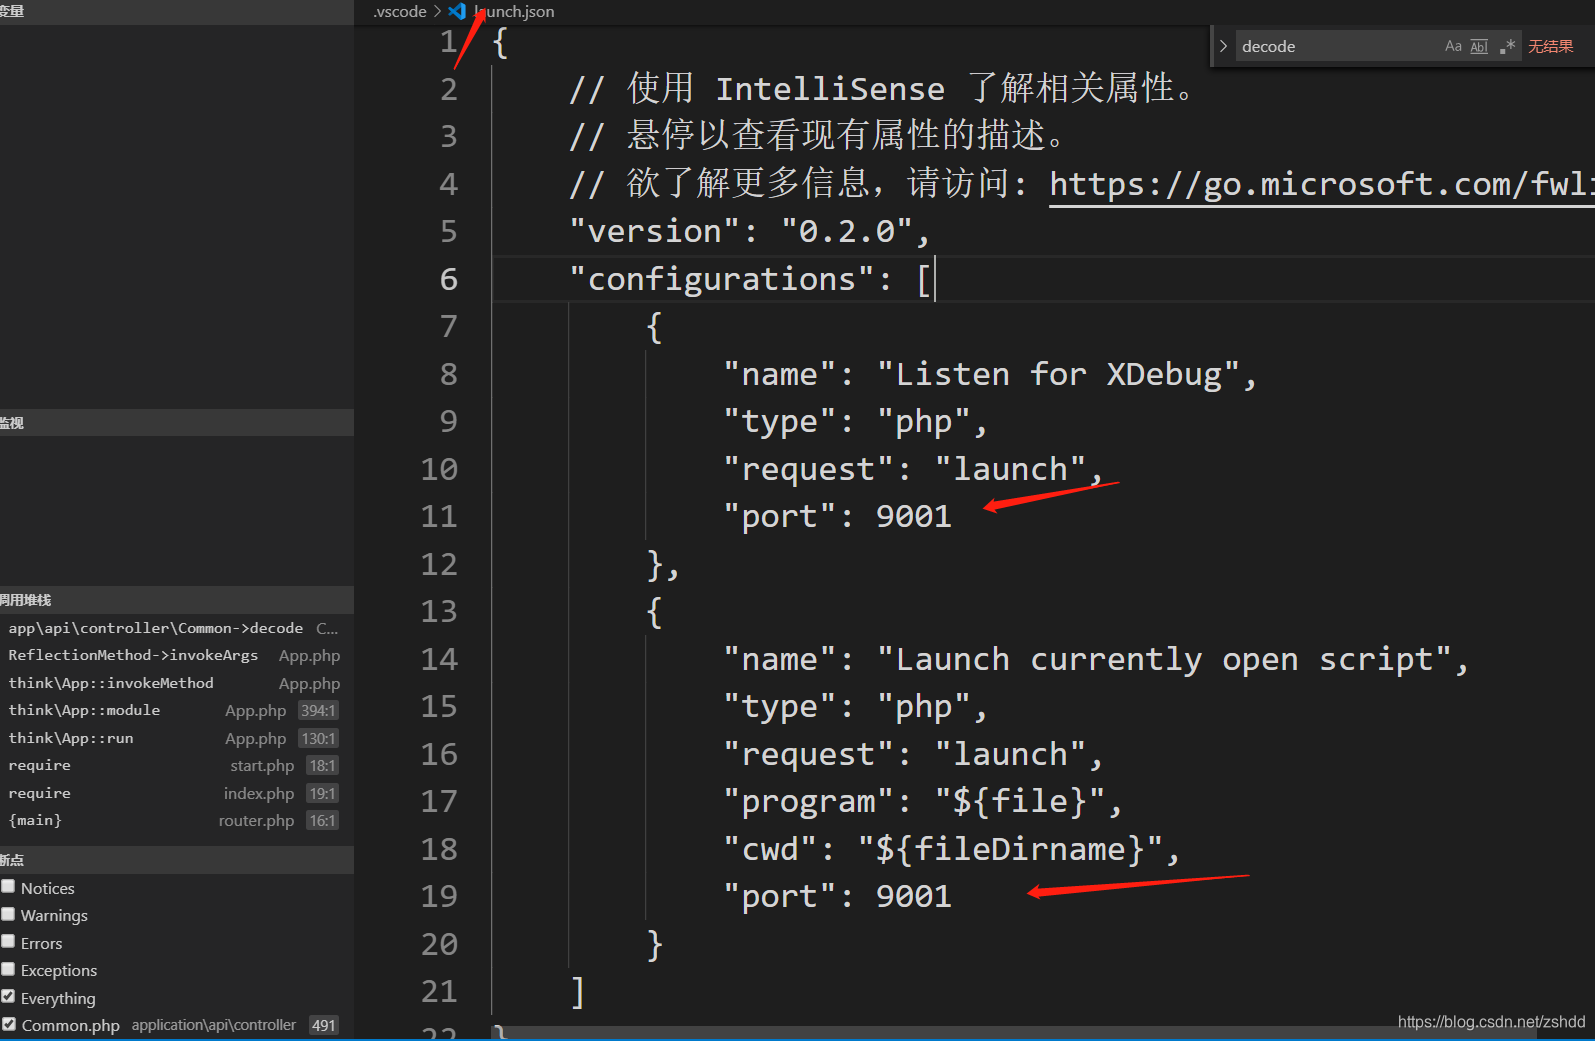Image resolution: width=1595 pixels, height=1041 pixels.
Task: Click the find input containing decode
Action: (1337, 46)
